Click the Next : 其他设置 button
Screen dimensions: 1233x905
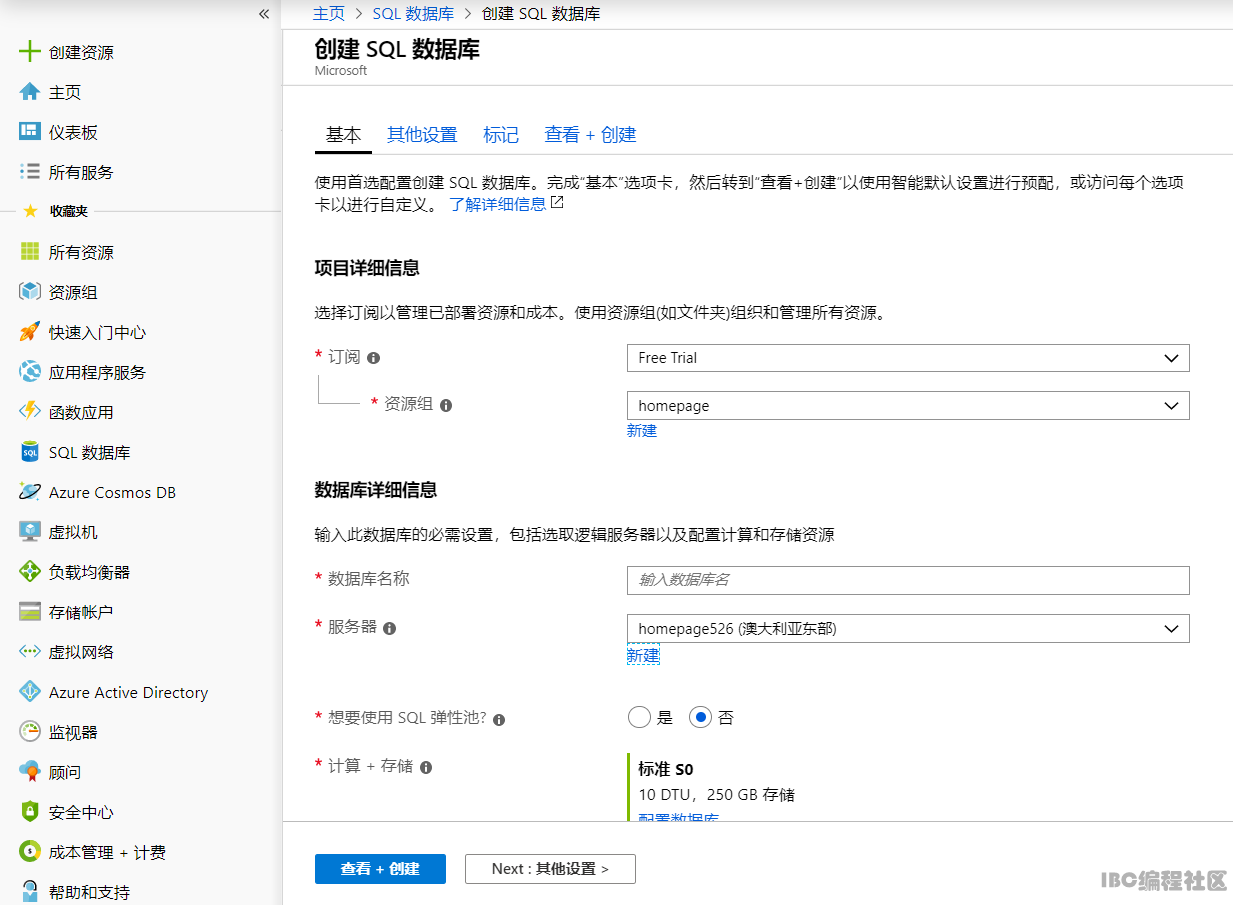click(x=550, y=869)
